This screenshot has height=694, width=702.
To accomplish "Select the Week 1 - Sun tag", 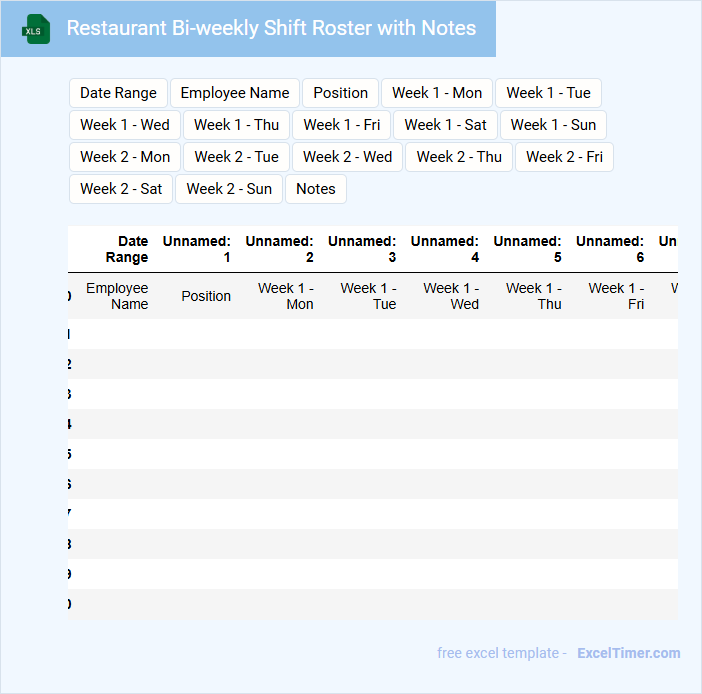I will [x=553, y=125].
